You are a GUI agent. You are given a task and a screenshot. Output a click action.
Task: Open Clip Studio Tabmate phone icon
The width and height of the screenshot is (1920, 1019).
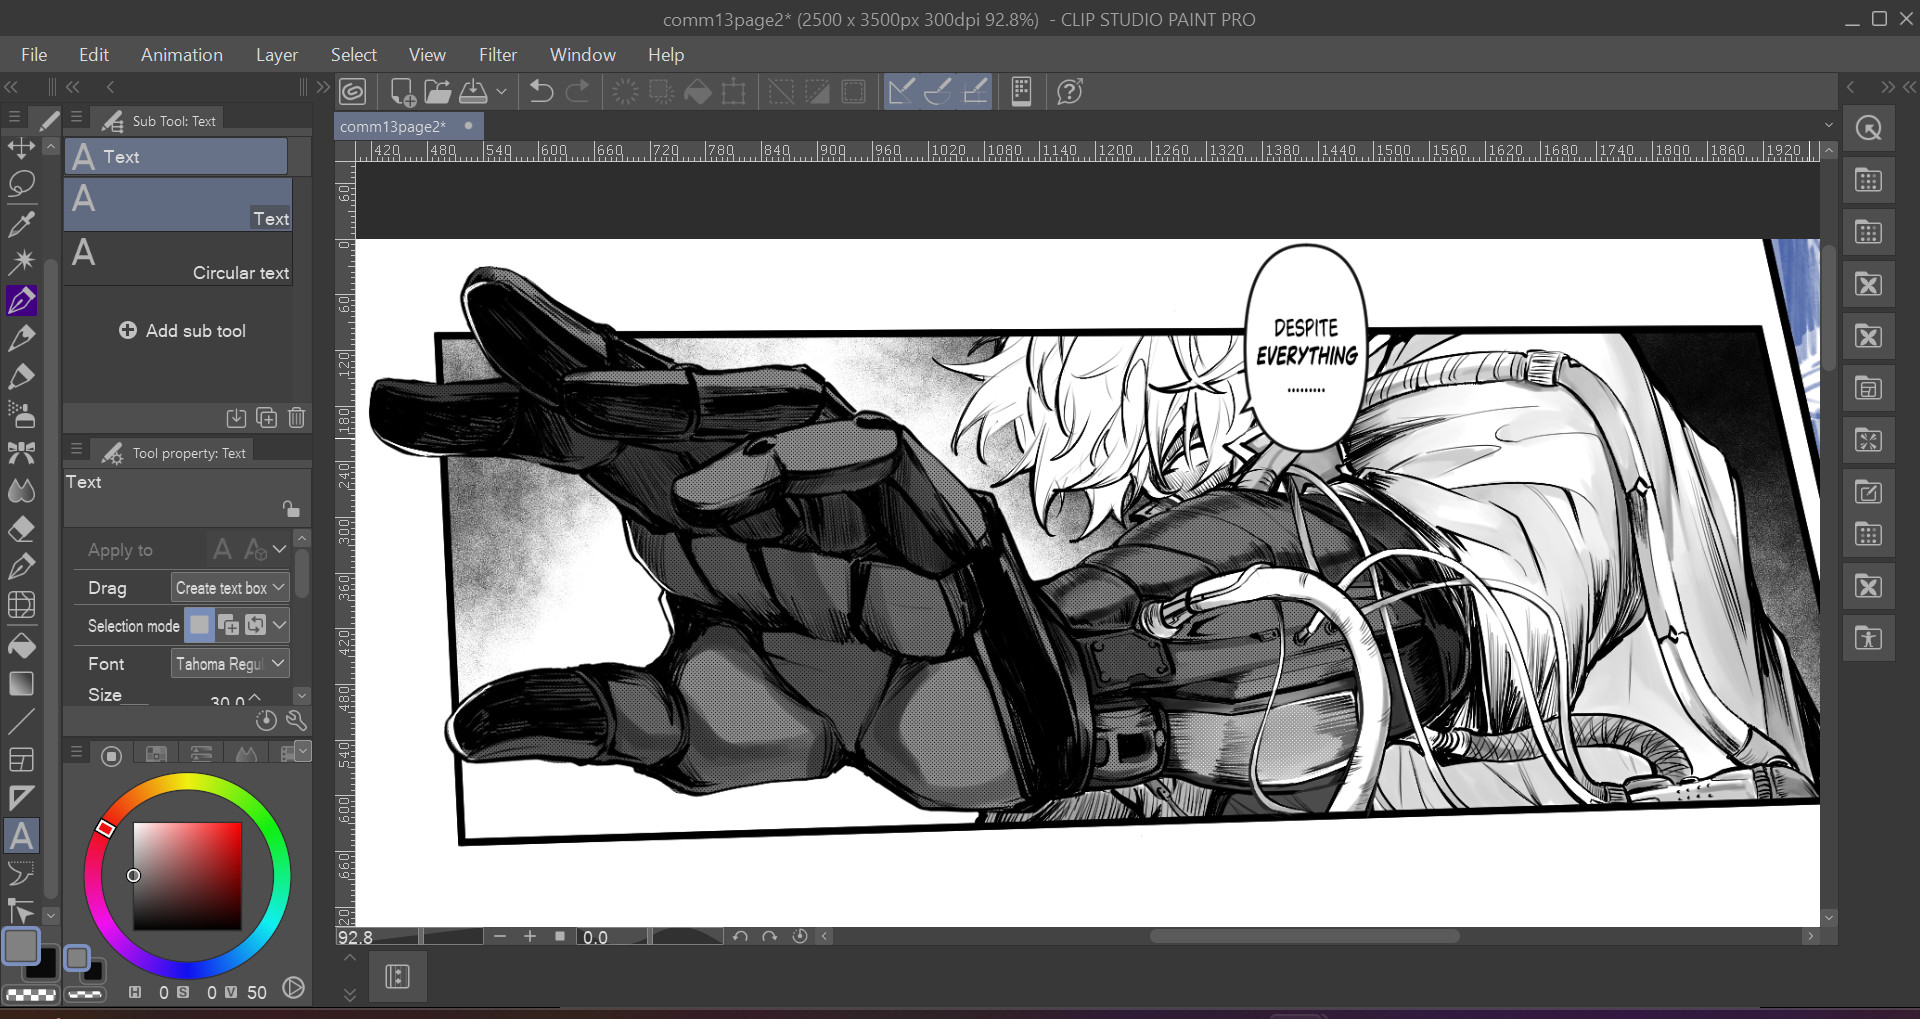point(1021,92)
